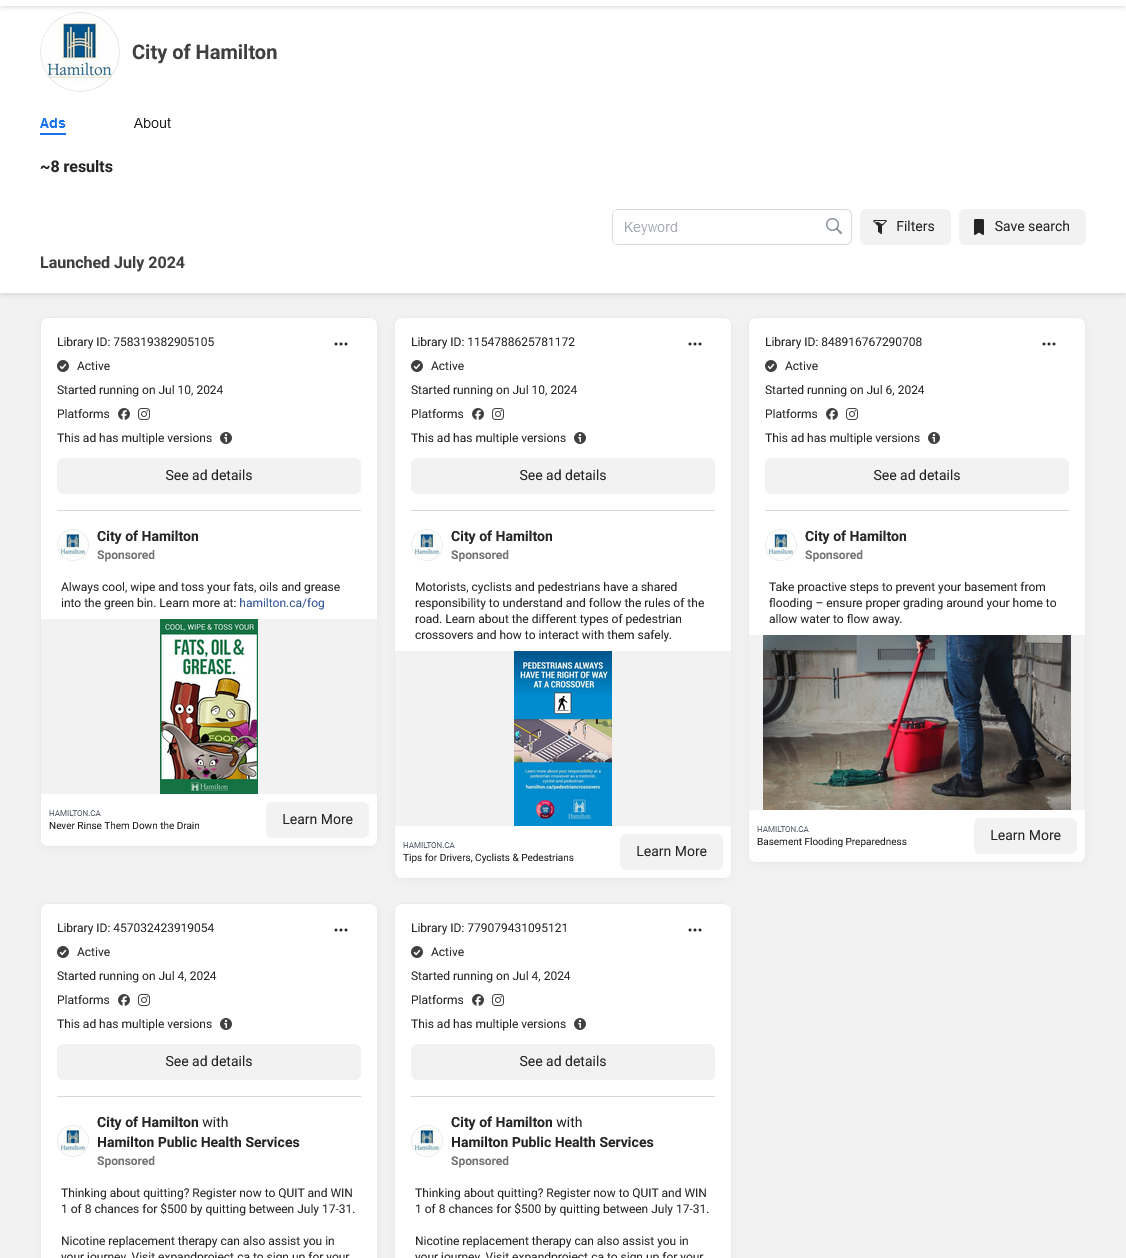Click Facebook platform icon on ad 457032423919054
The width and height of the screenshot is (1126, 1258).
(x=124, y=1000)
